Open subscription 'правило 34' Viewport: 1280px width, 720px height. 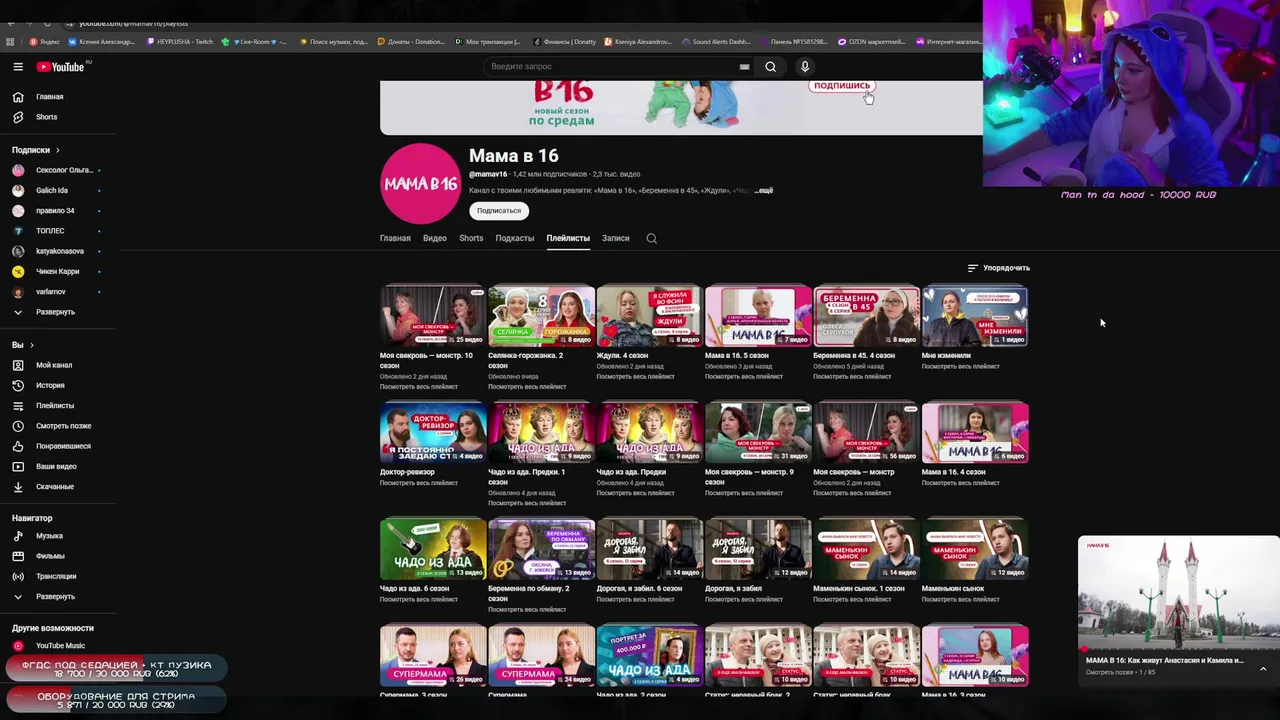click(x=58, y=211)
